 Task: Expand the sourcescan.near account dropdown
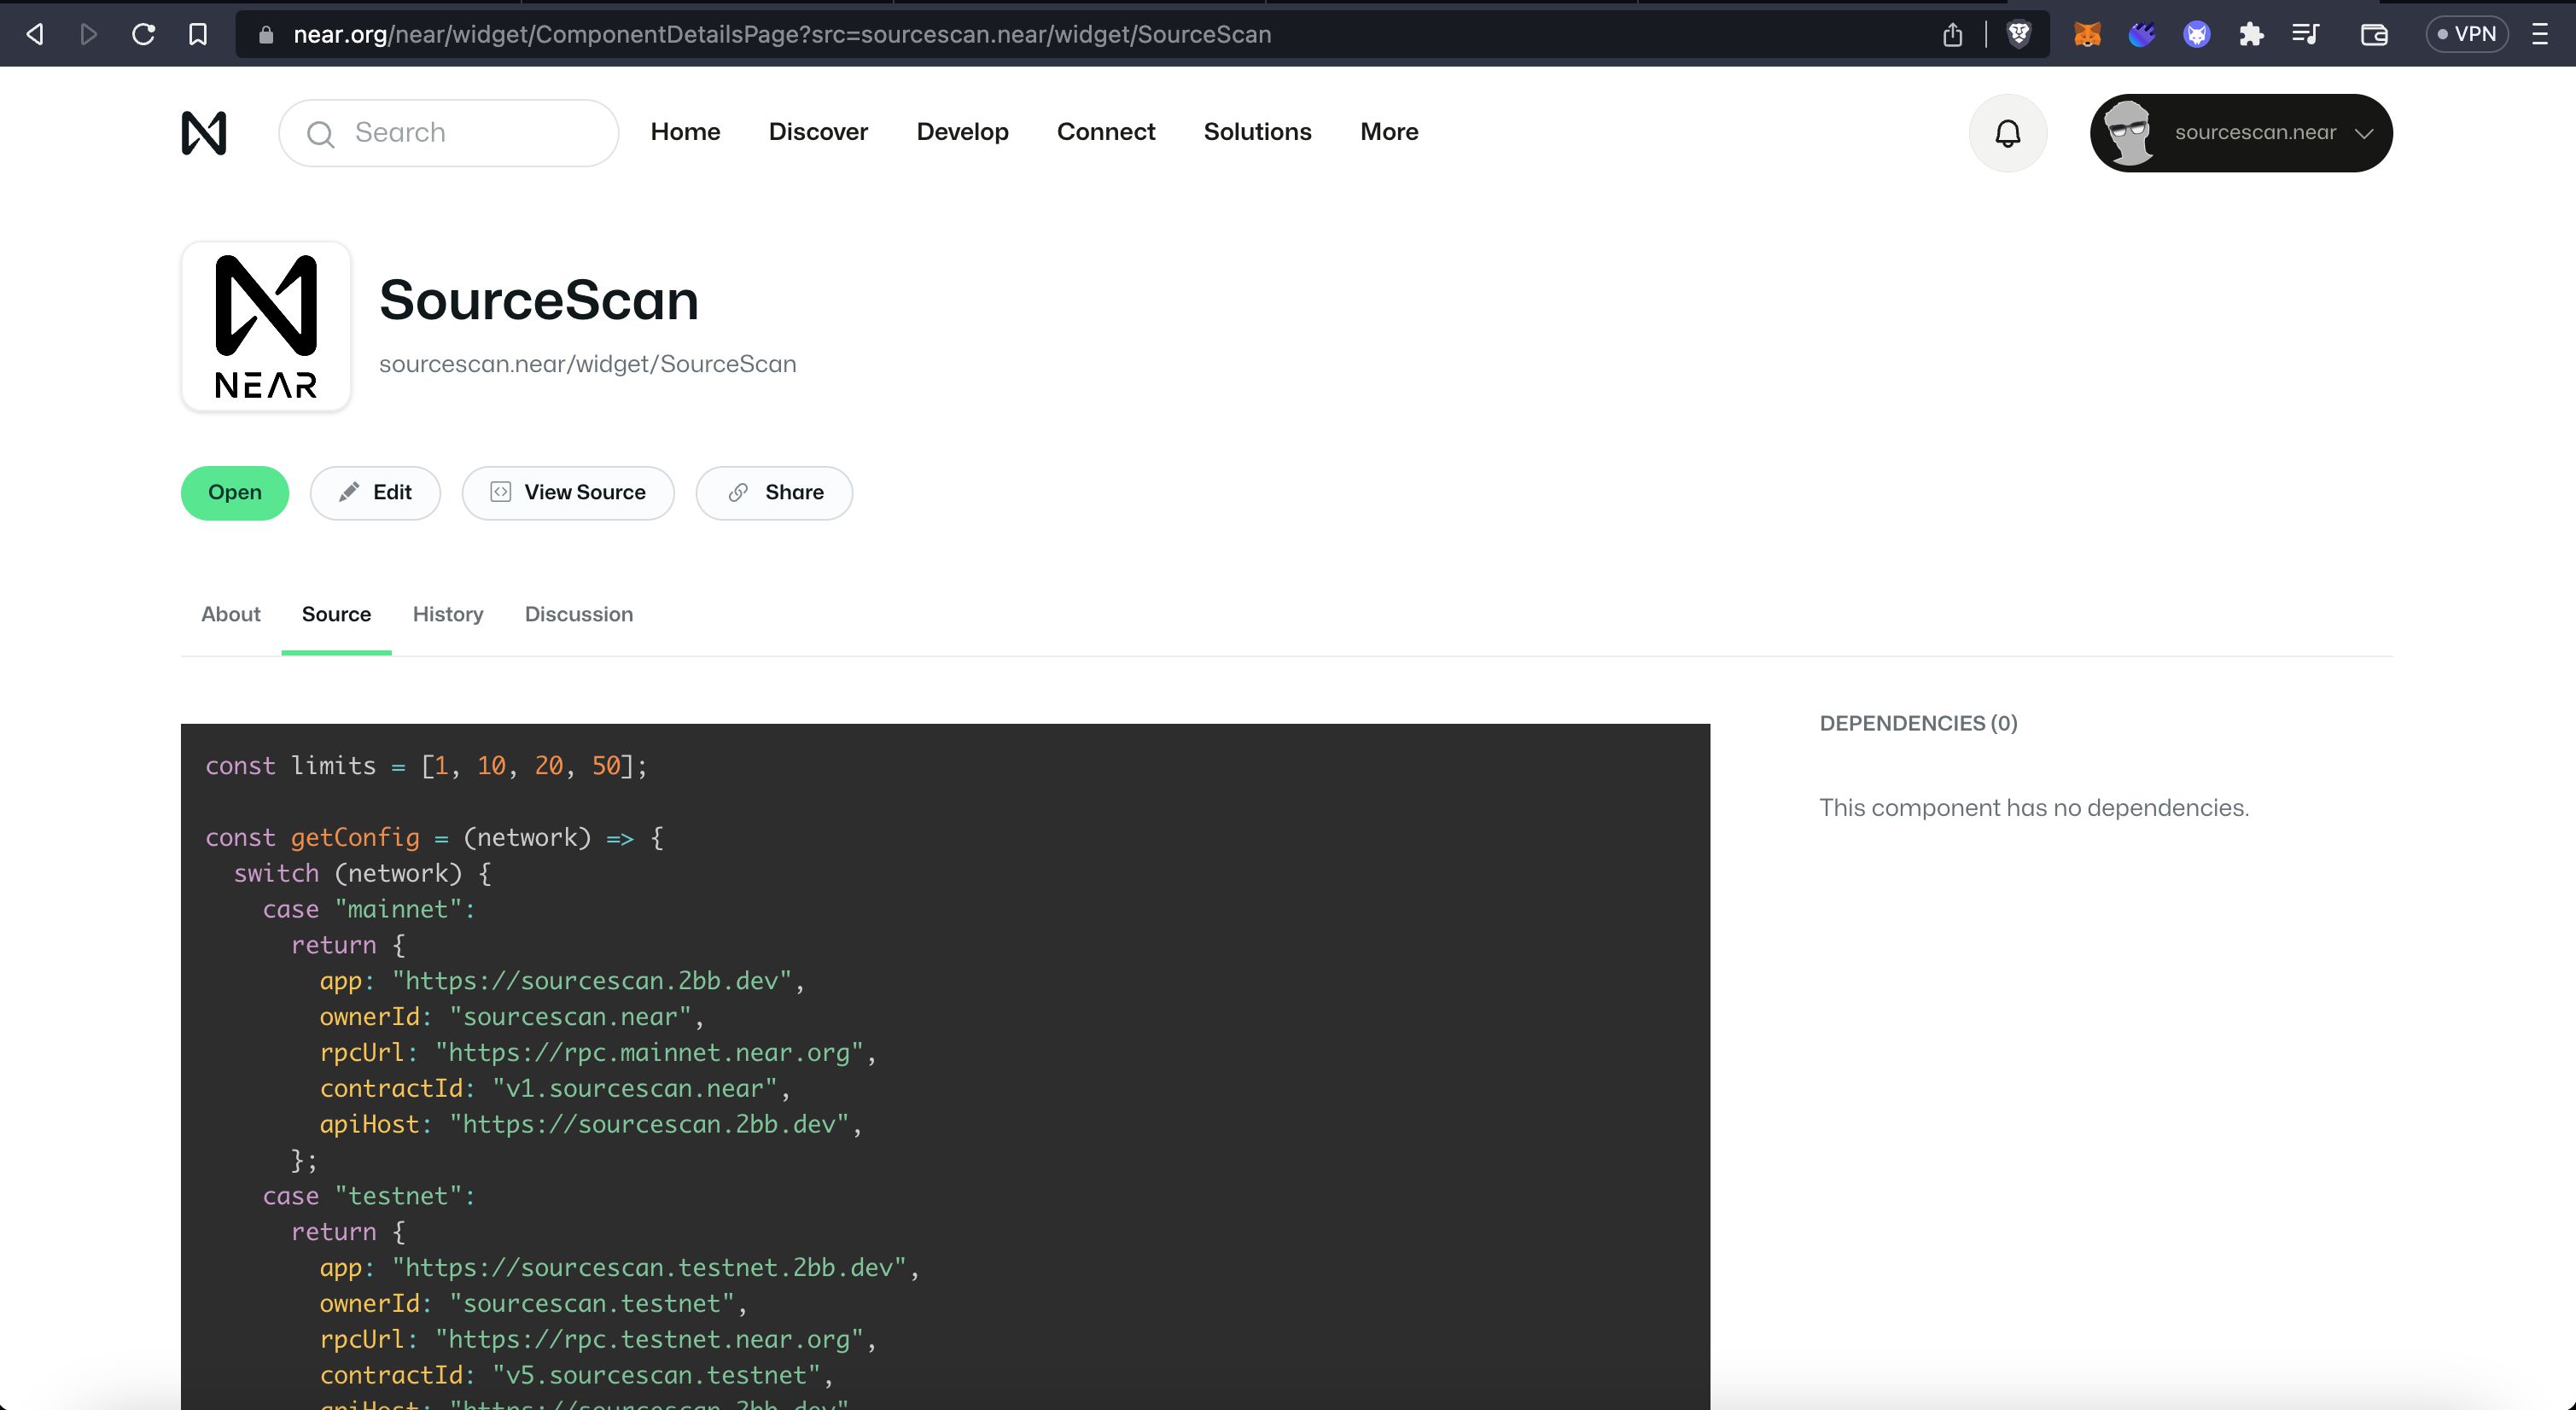[x=2241, y=133]
